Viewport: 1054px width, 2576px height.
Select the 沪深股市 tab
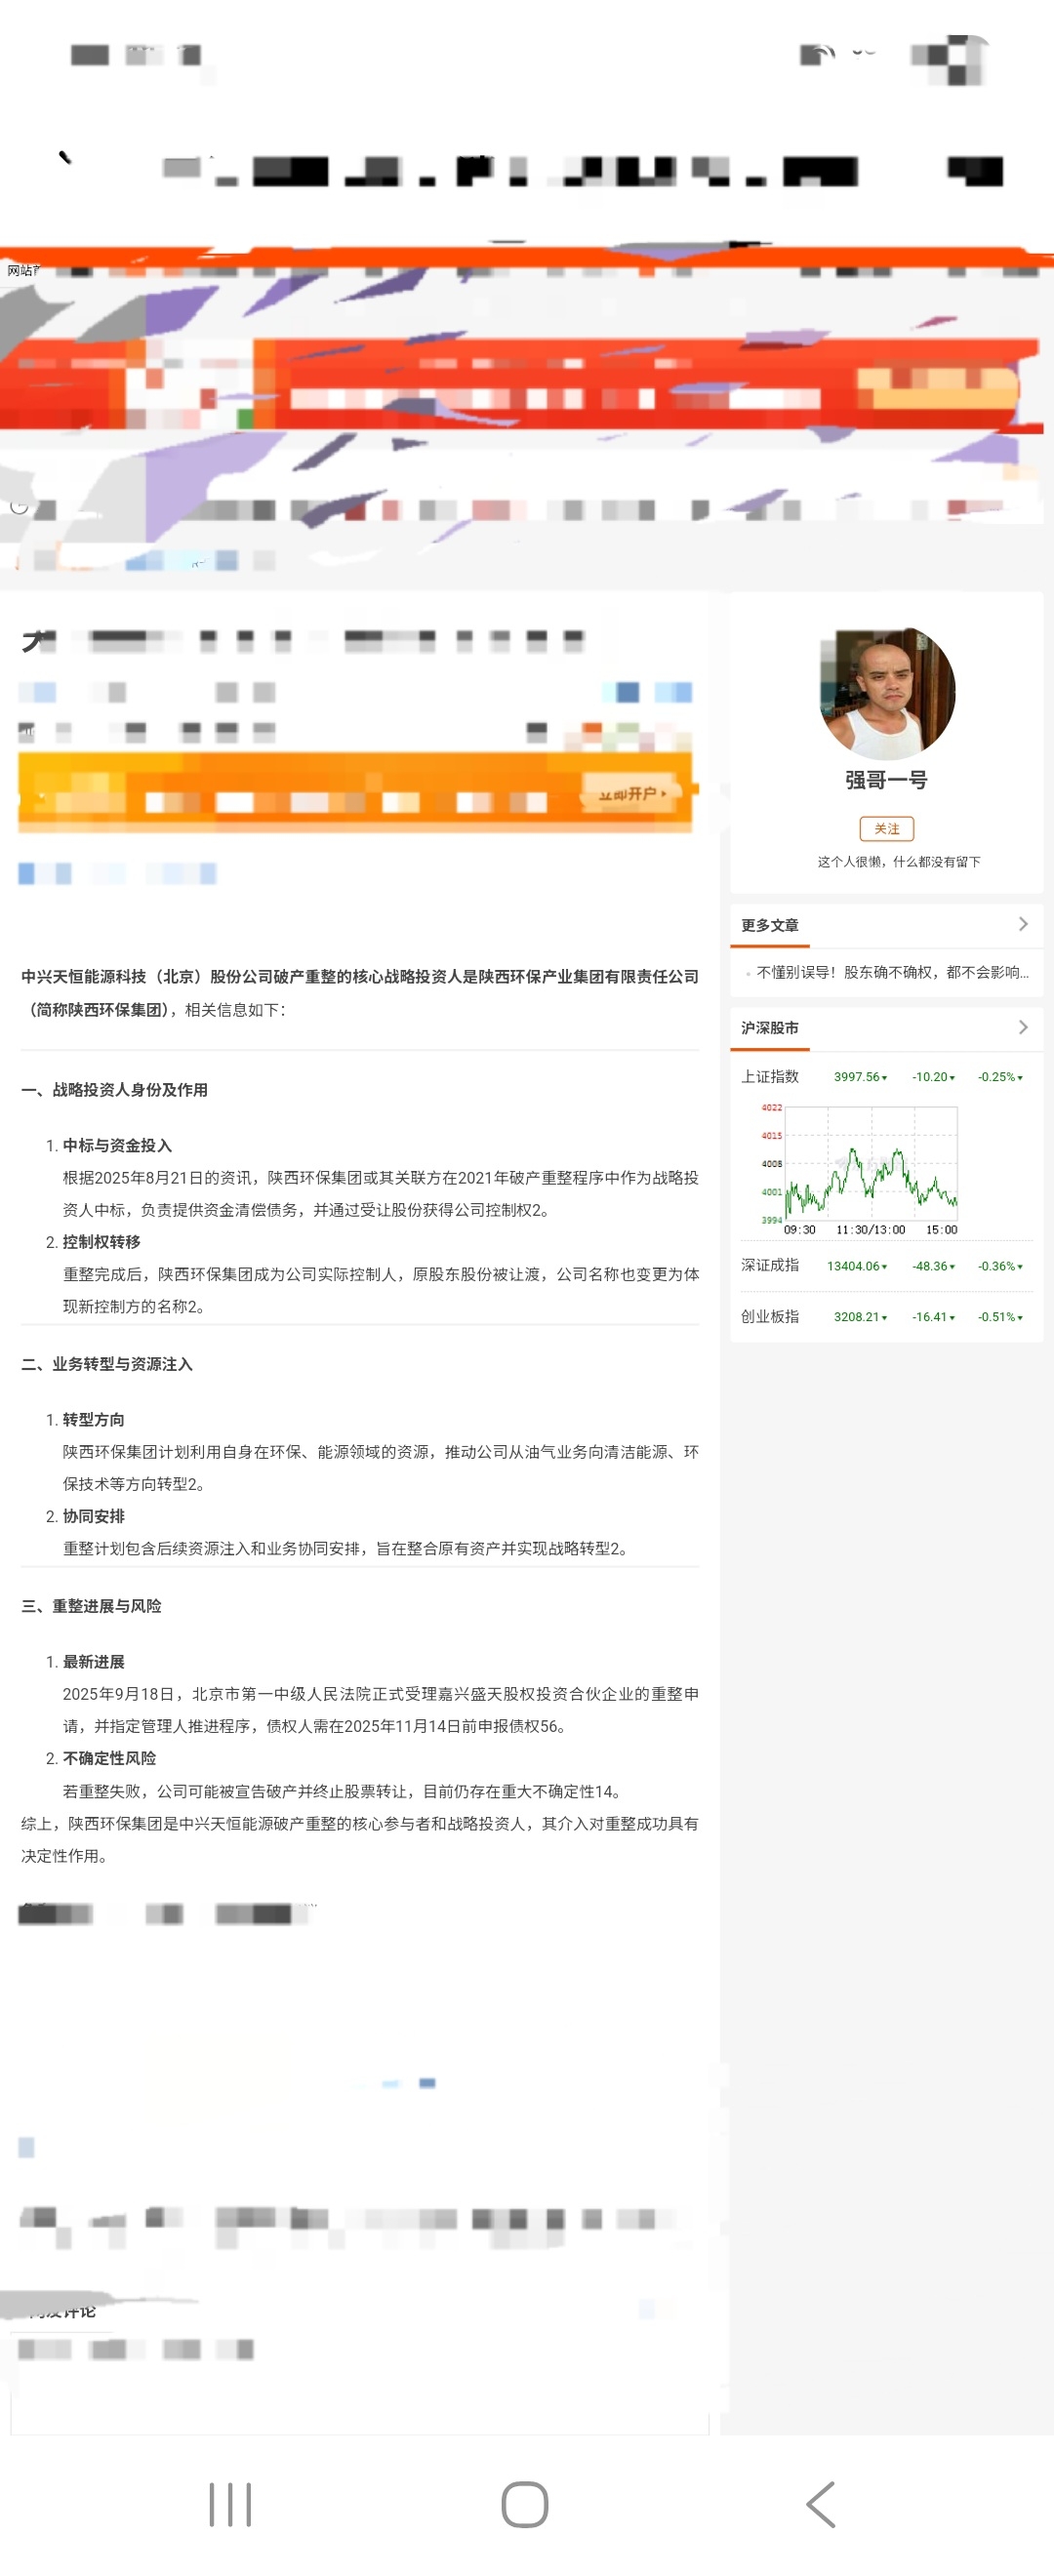[x=770, y=1028]
